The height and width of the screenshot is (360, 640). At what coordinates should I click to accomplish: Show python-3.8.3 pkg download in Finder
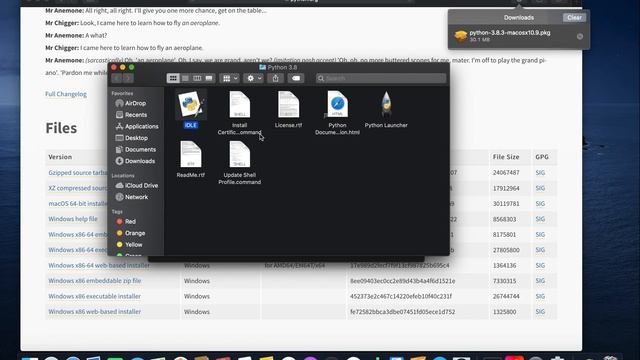(580, 36)
